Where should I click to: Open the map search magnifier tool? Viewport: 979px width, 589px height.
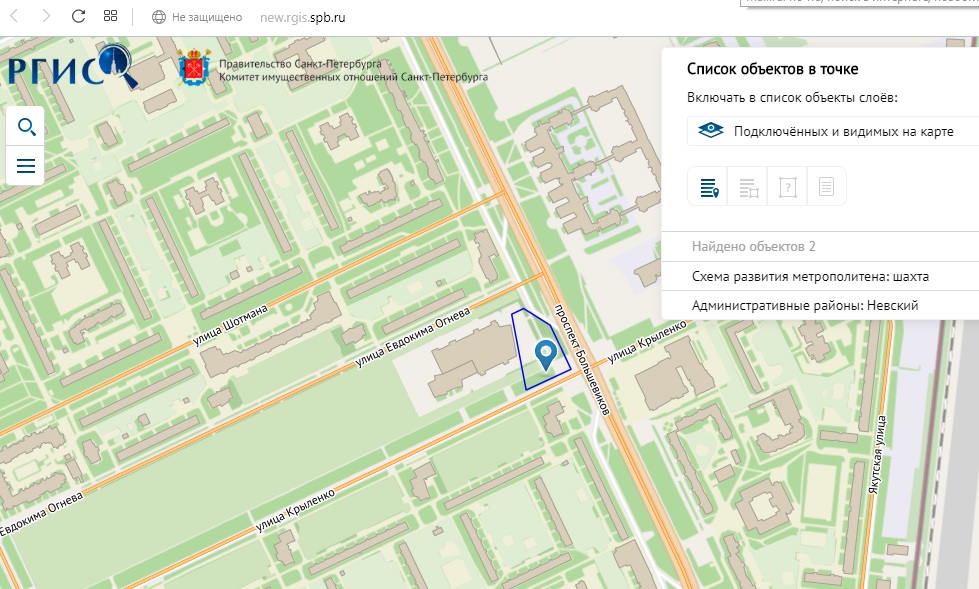click(26, 127)
